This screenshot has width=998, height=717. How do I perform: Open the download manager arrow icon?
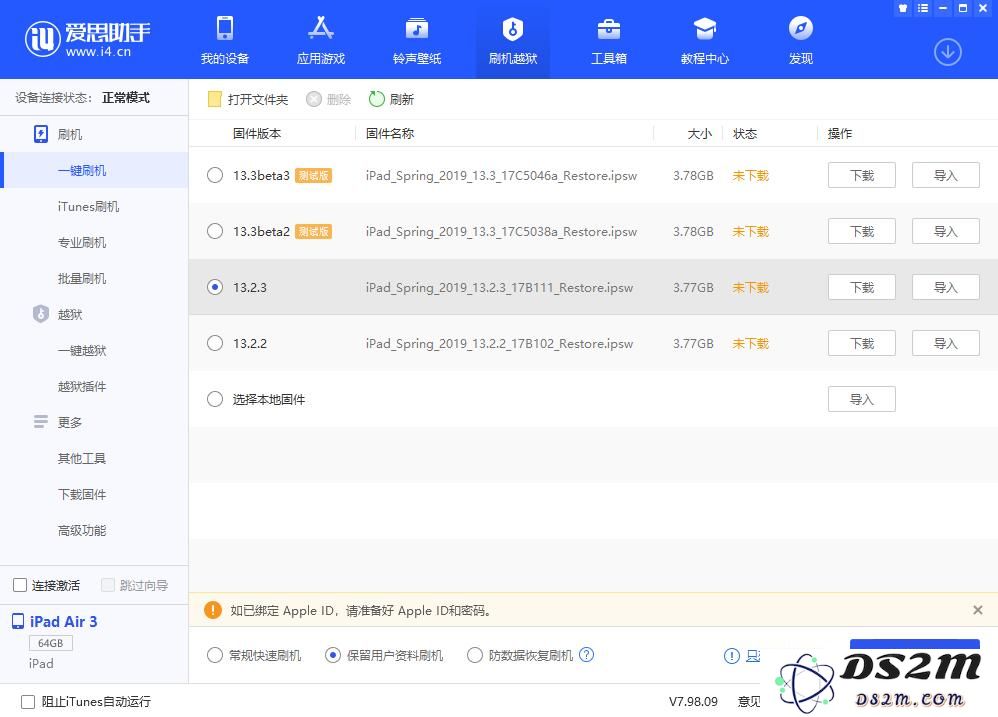tap(948, 52)
